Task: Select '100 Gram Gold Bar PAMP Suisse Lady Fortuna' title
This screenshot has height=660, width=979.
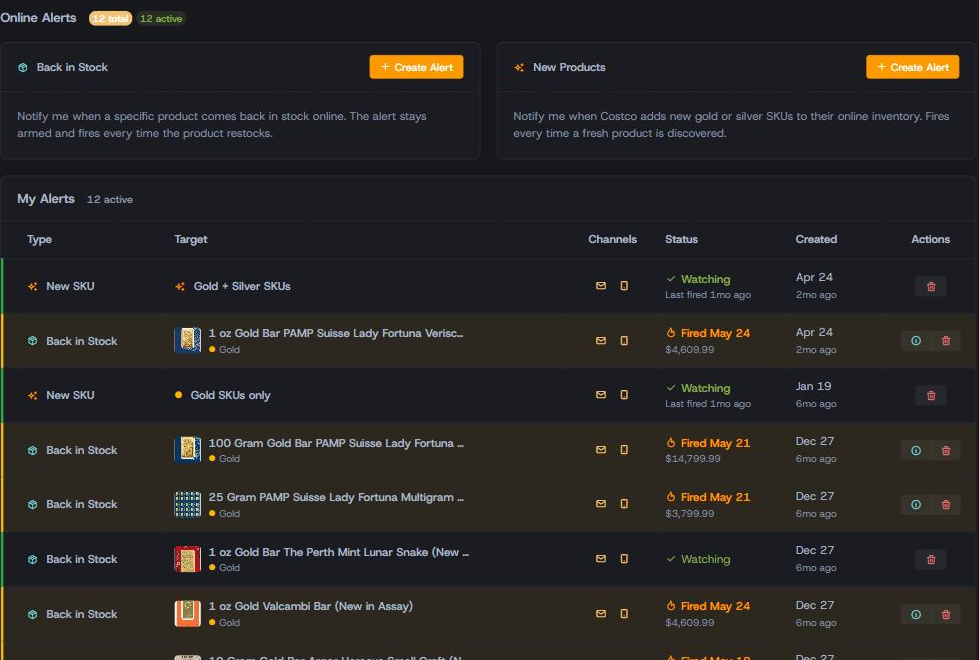Action: point(336,443)
